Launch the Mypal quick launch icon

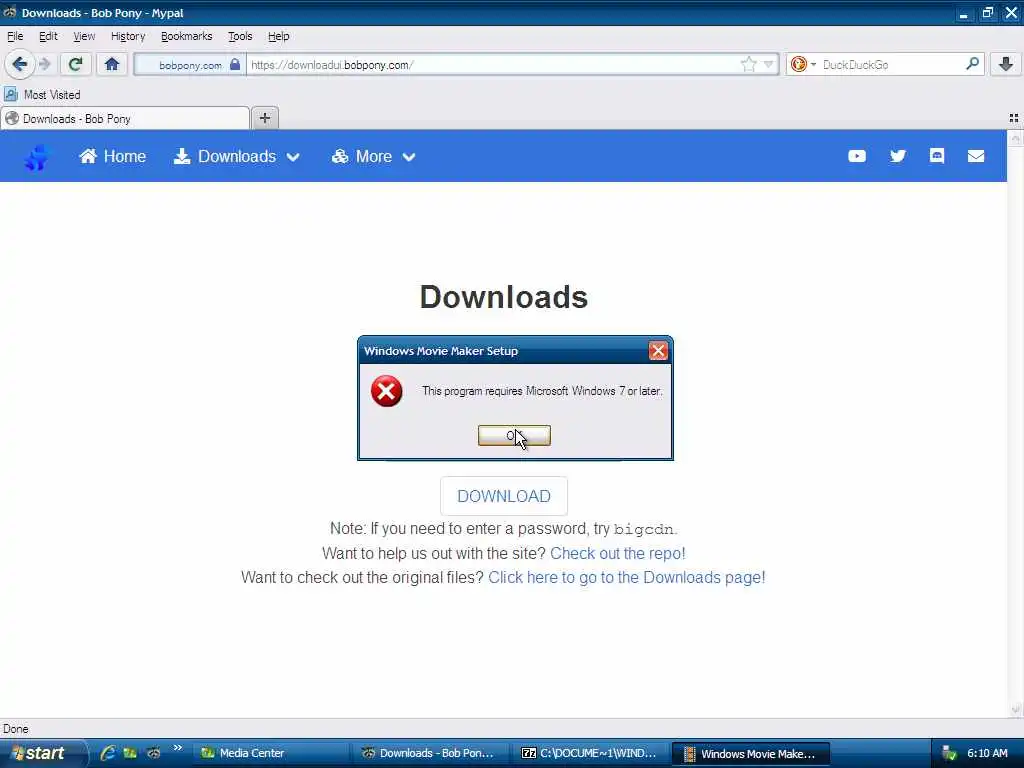coord(153,753)
